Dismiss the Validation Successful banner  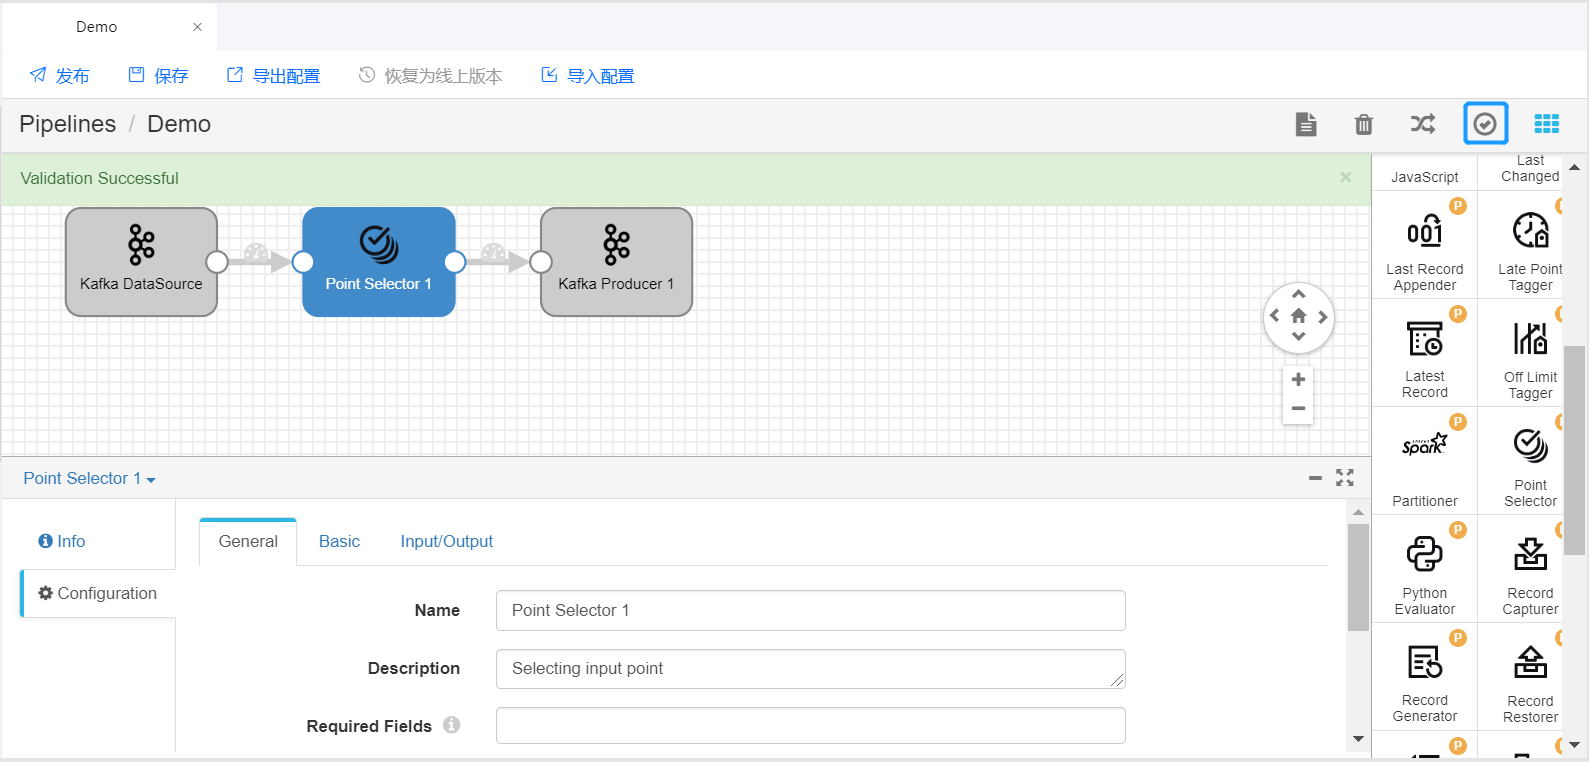coord(1345,178)
